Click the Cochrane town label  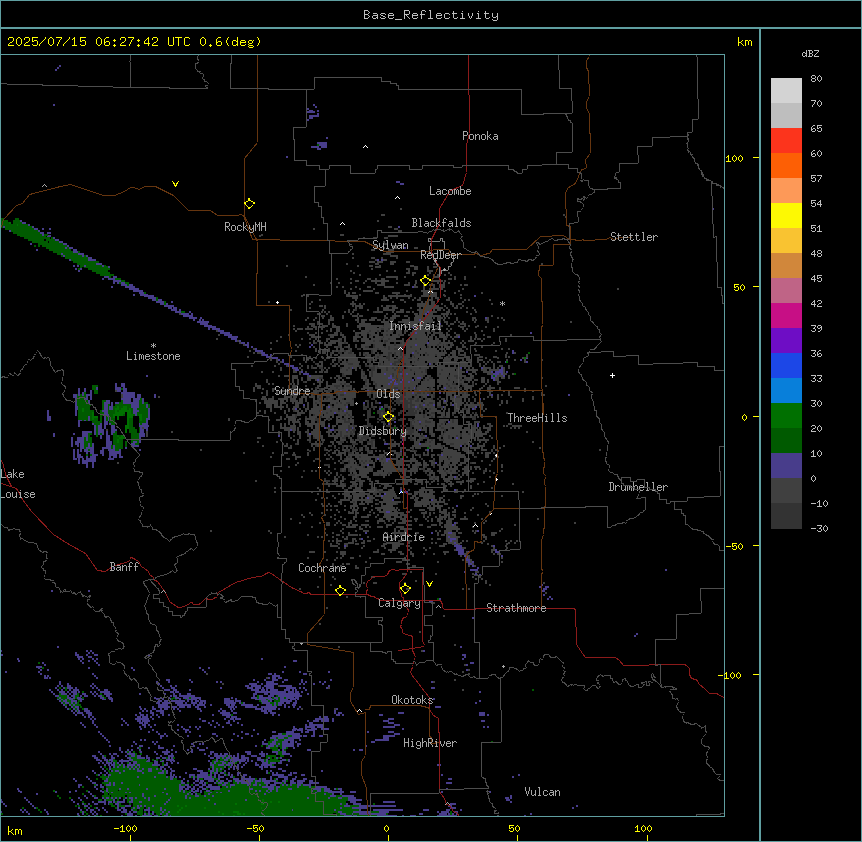pos(322,568)
